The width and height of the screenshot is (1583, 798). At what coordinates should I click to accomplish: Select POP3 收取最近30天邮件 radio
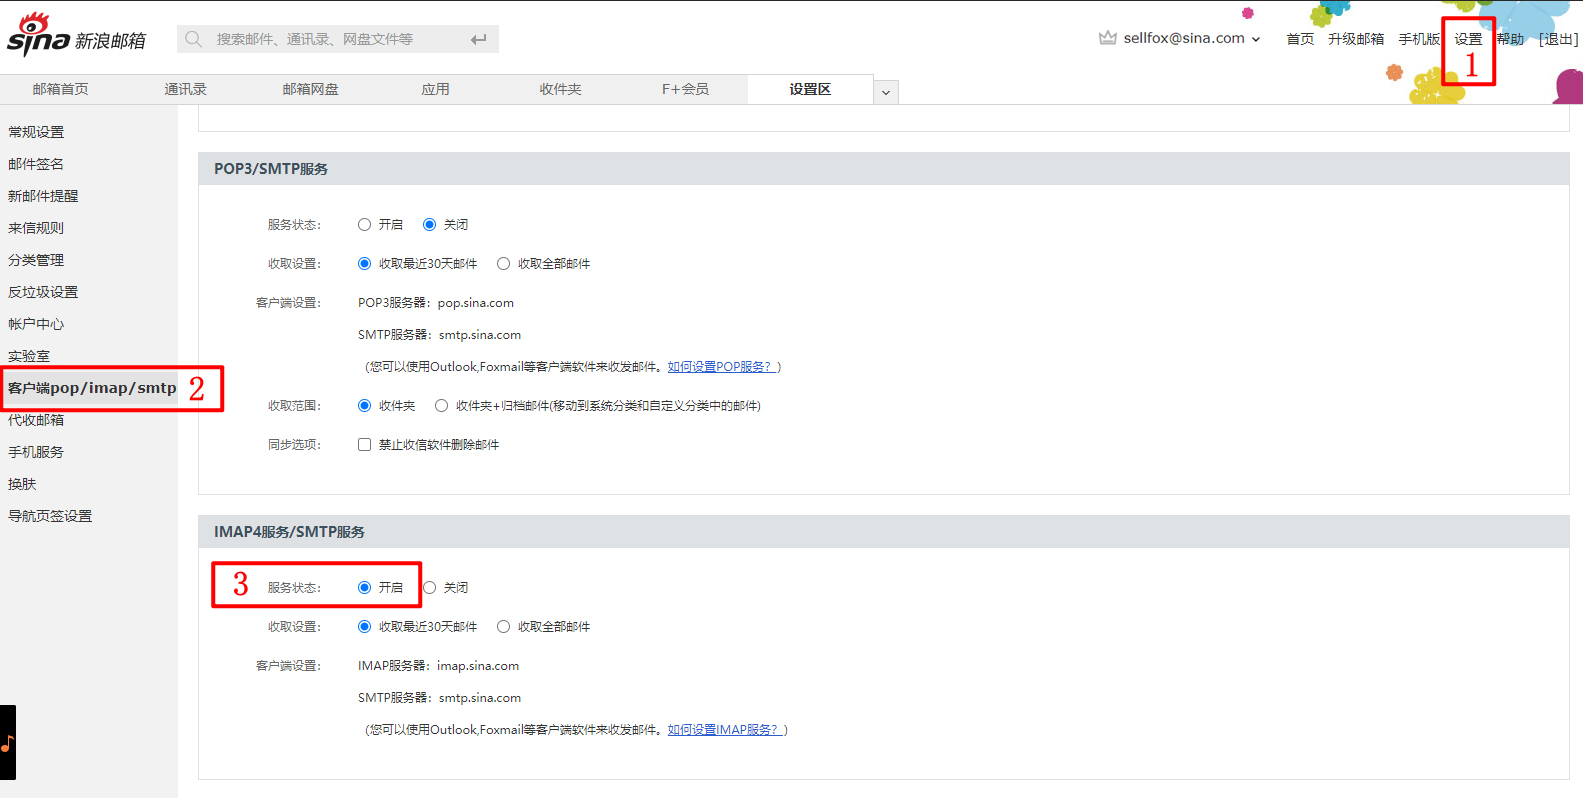(364, 264)
